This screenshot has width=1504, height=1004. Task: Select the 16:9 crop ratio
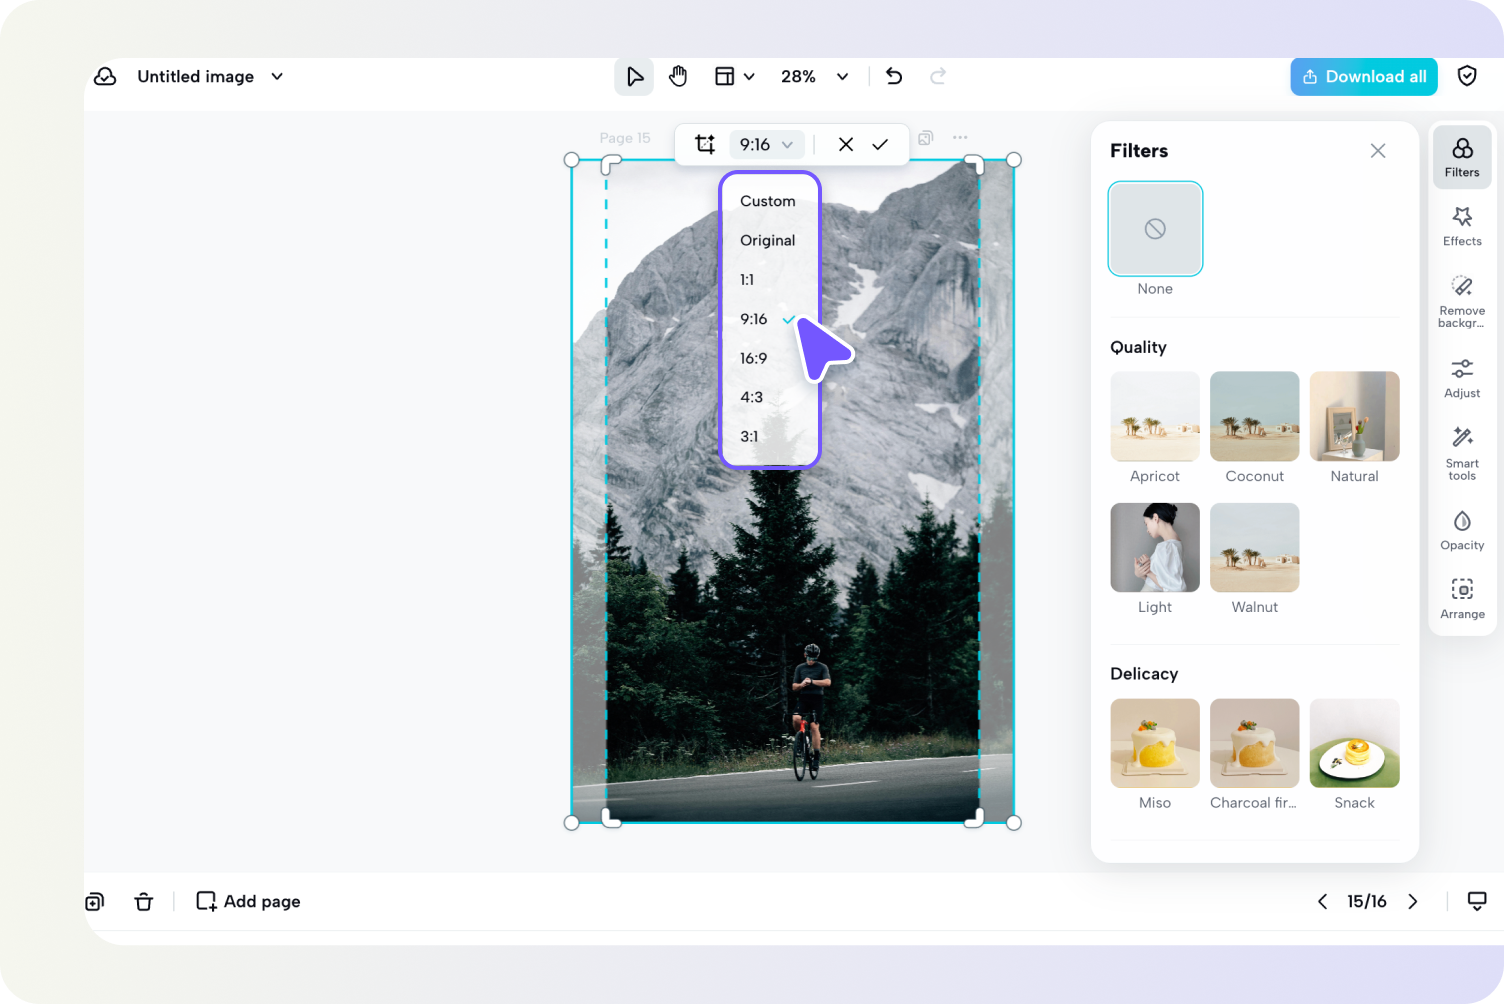click(754, 358)
